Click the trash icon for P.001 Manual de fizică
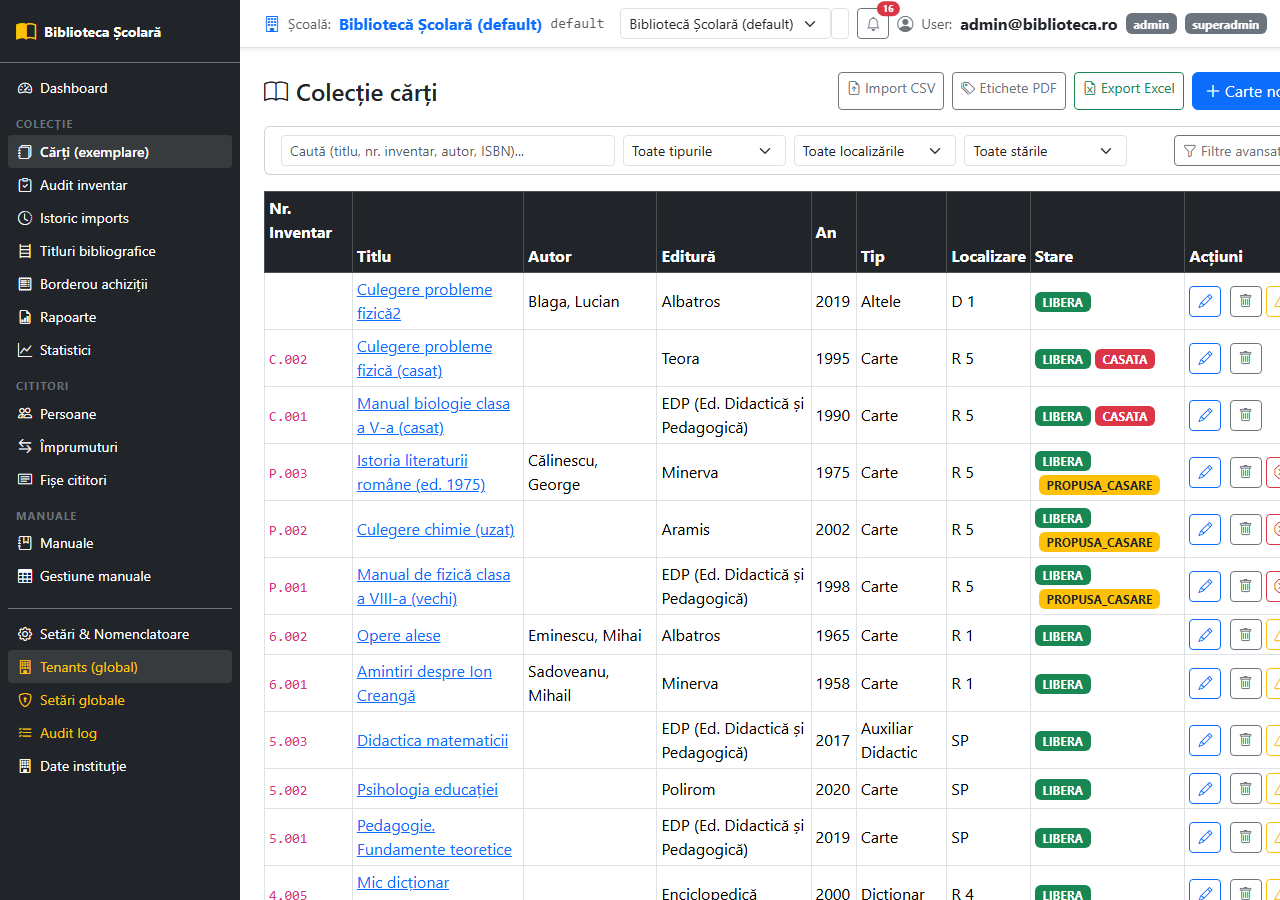The height and width of the screenshot is (900, 1280). [1245, 586]
